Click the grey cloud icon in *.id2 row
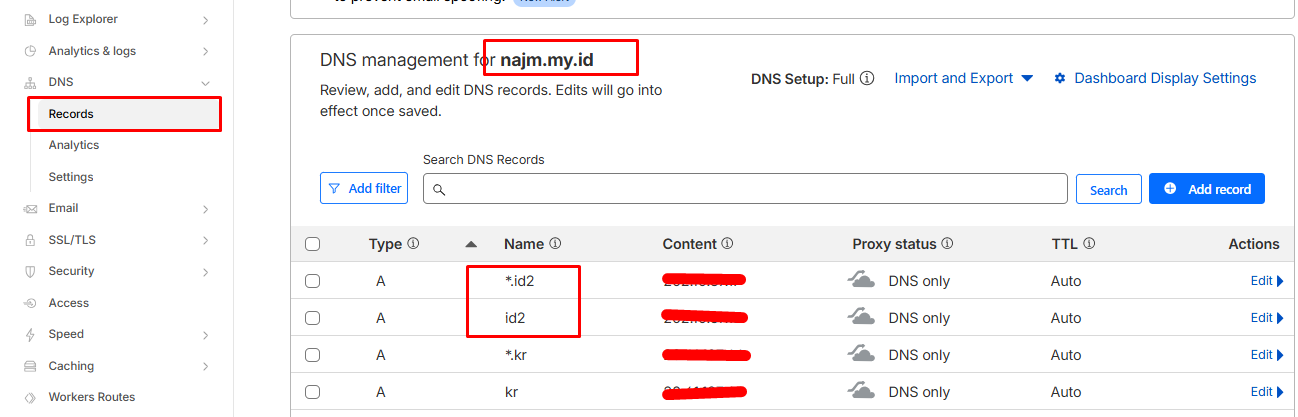This screenshot has height=417, width=1298. [861, 280]
